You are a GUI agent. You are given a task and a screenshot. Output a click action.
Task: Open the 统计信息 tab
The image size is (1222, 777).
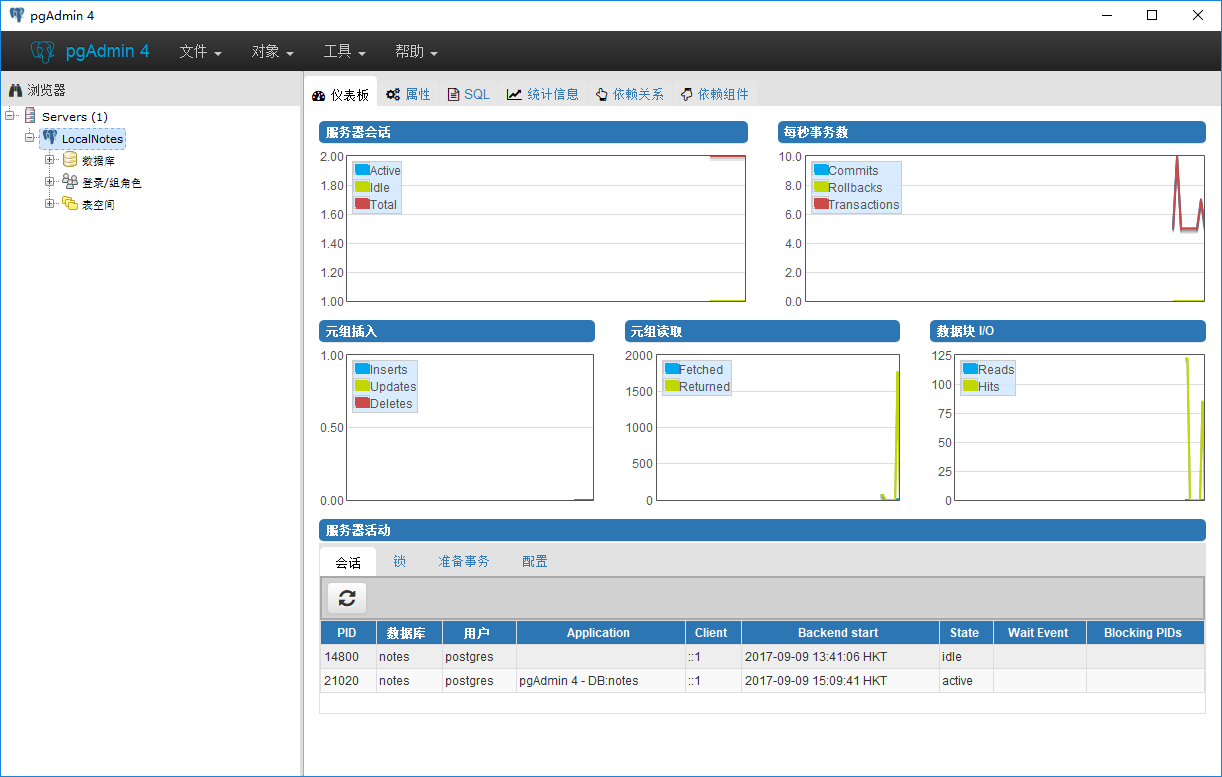[543, 94]
